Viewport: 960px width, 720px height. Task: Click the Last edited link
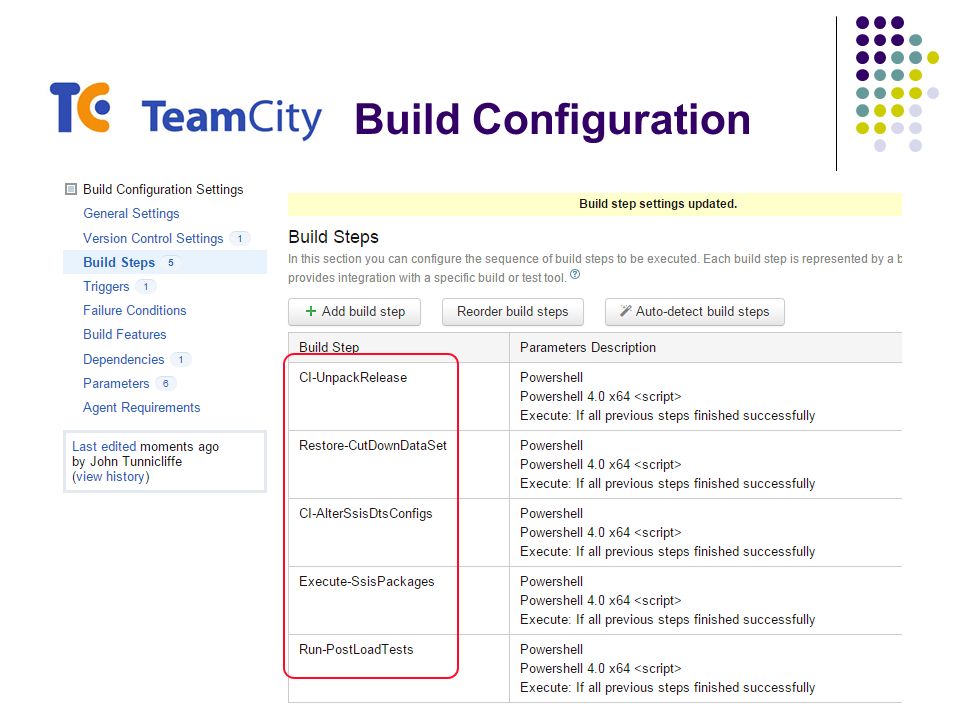click(x=104, y=446)
